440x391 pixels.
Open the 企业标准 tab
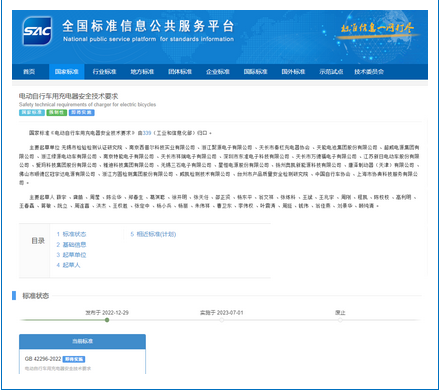[218, 72]
